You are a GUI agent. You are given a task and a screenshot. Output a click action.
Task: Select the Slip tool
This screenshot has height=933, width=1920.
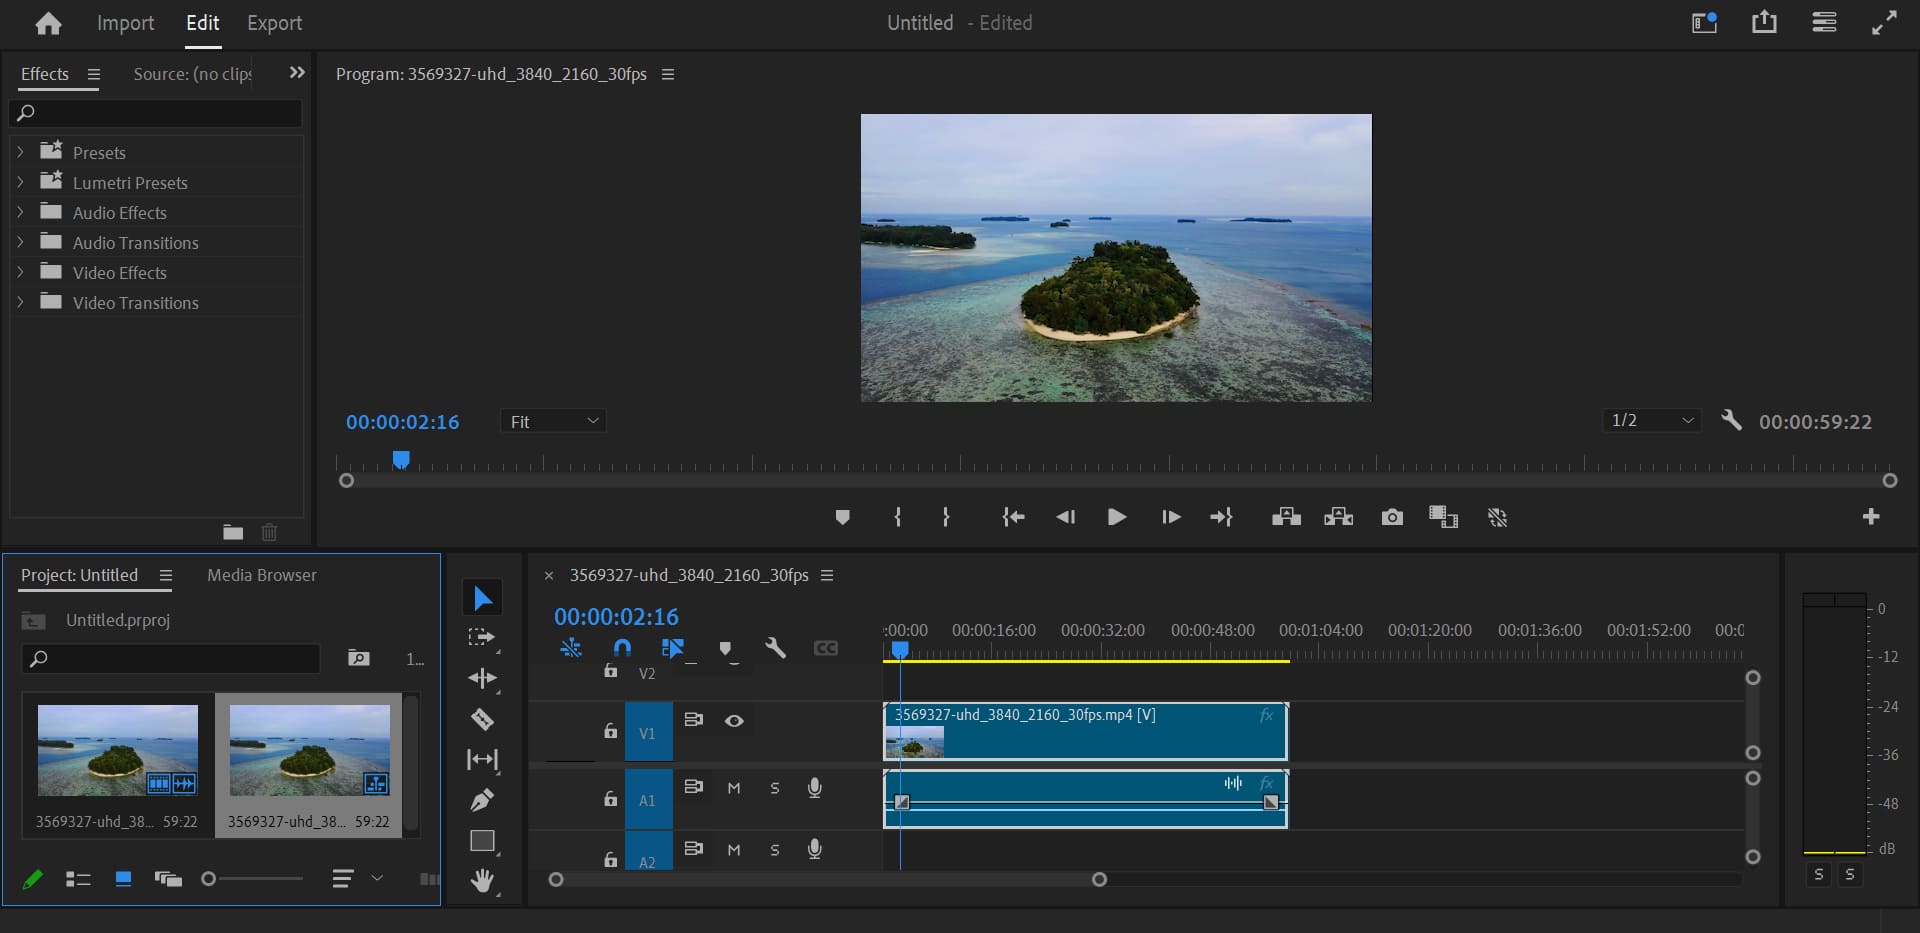pyautogui.click(x=482, y=760)
